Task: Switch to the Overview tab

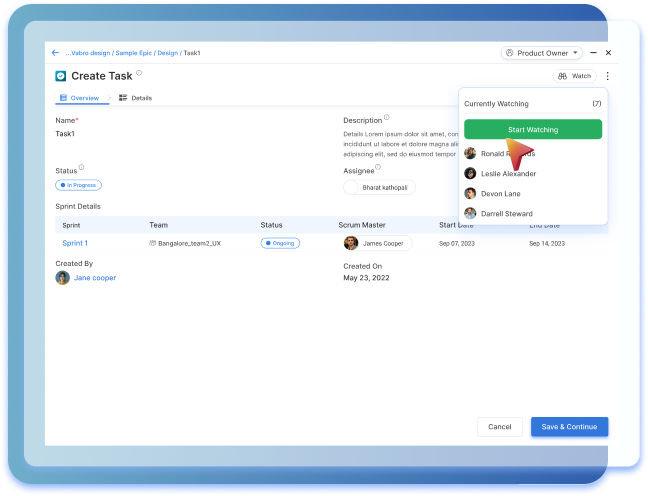Action: tap(79, 98)
